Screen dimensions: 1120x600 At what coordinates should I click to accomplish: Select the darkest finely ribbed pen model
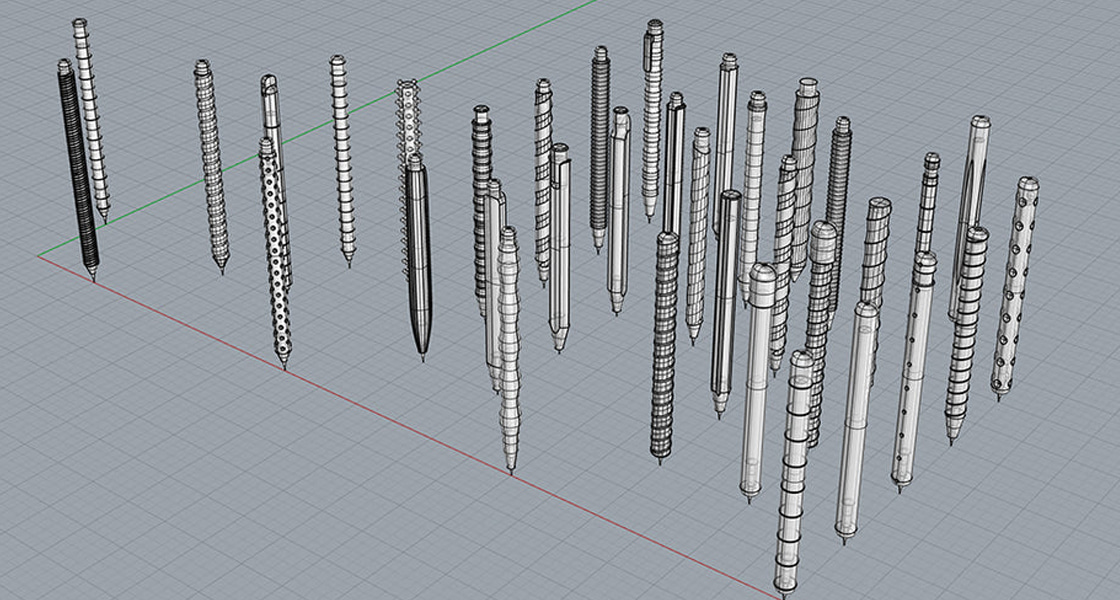click(78, 170)
